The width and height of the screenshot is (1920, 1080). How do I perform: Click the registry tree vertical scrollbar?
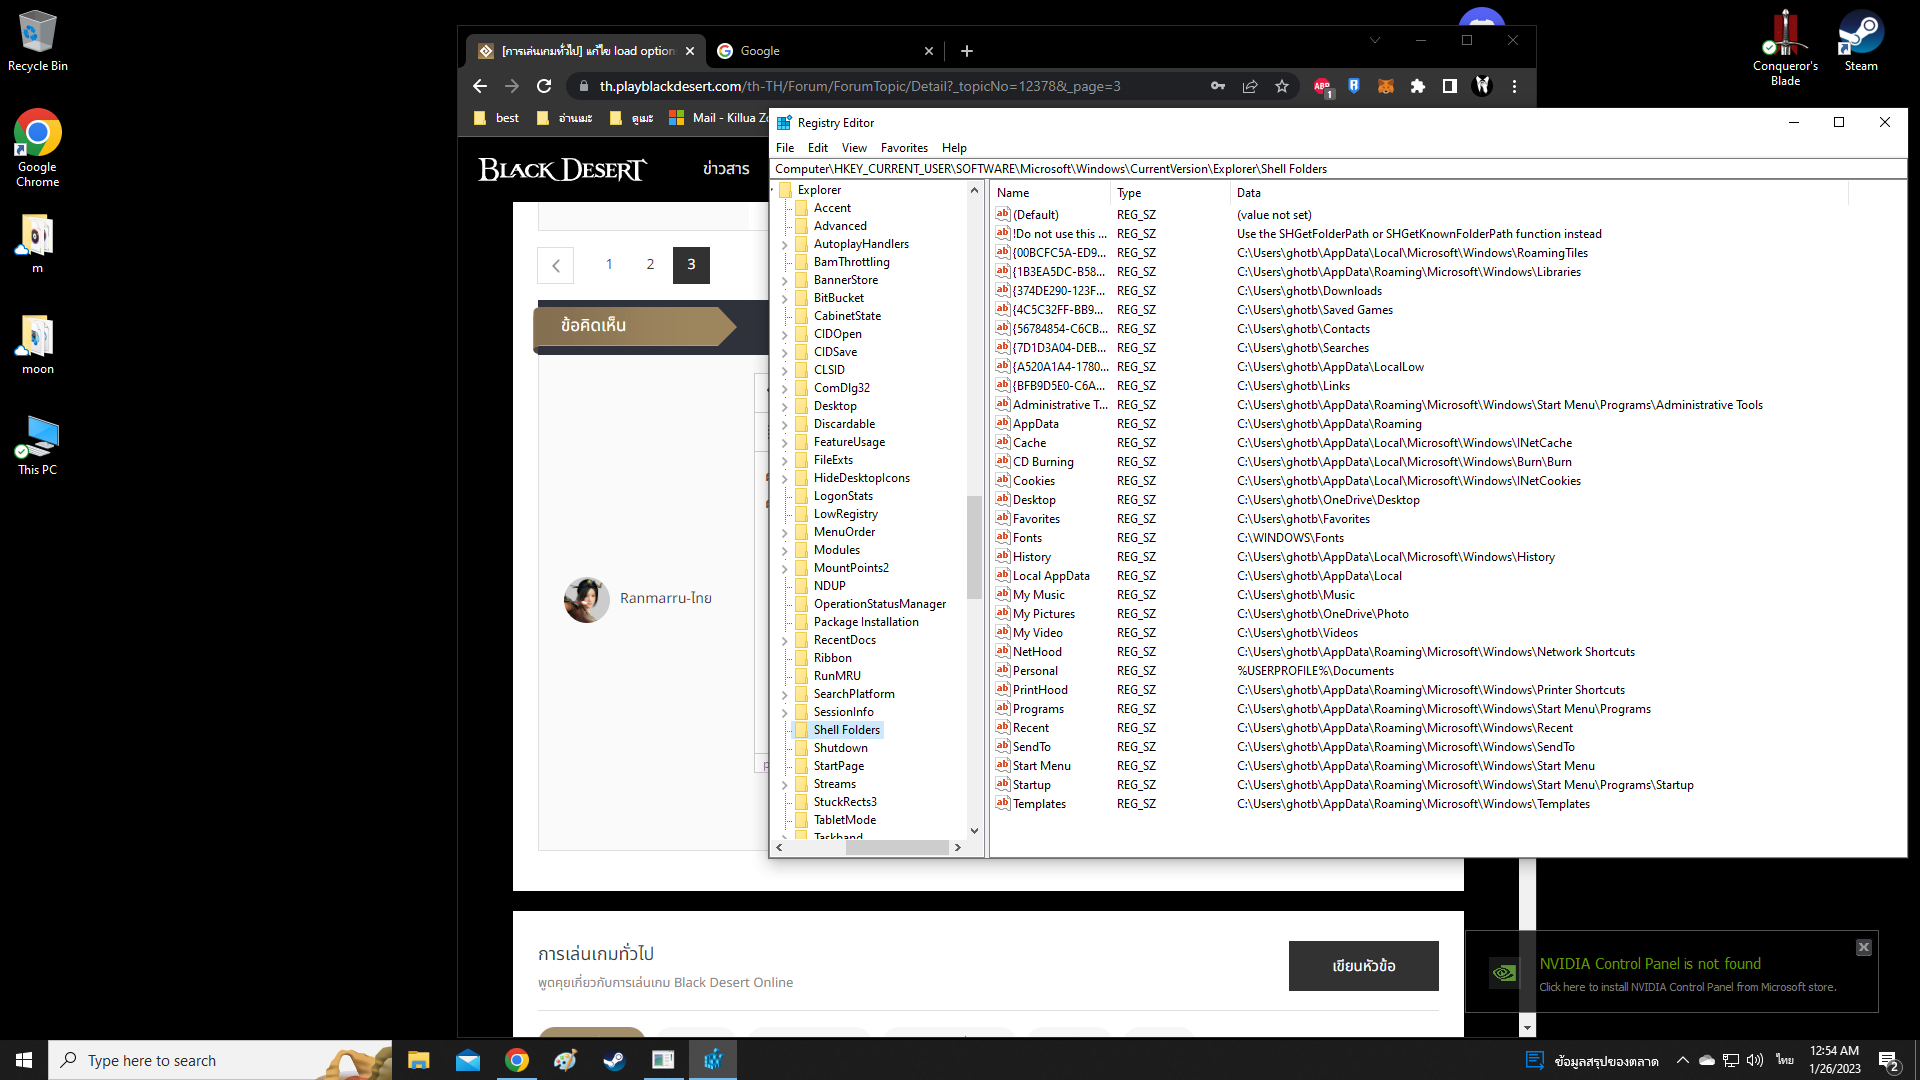[974, 548]
